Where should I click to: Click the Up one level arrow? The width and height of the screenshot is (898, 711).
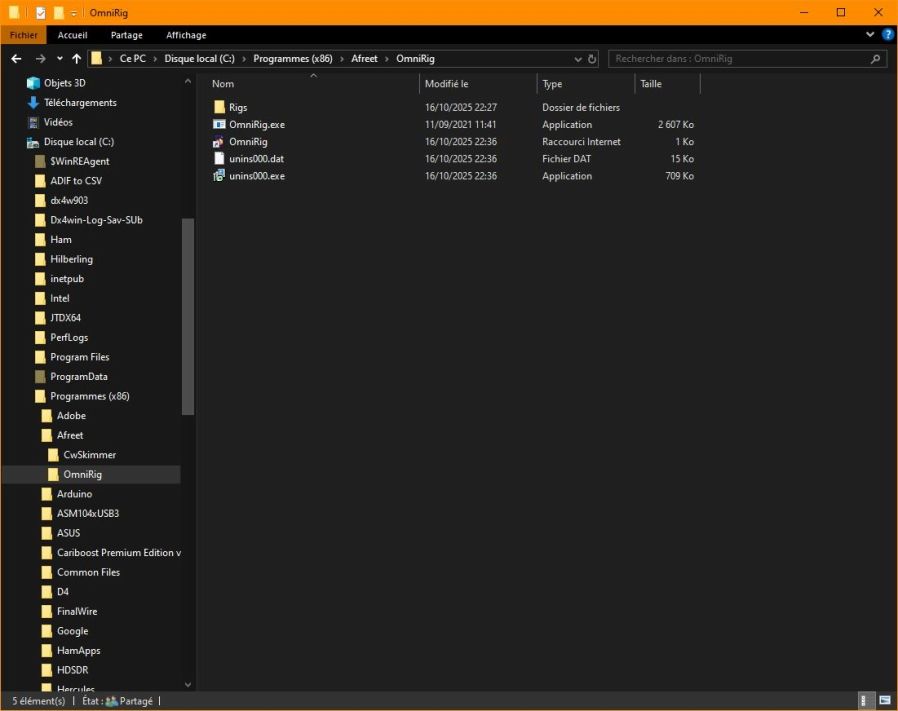click(x=77, y=59)
